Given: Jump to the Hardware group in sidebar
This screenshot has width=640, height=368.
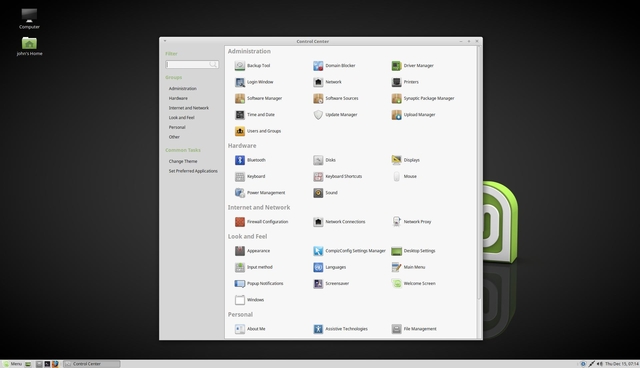Looking at the screenshot, I should tap(178, 98).
